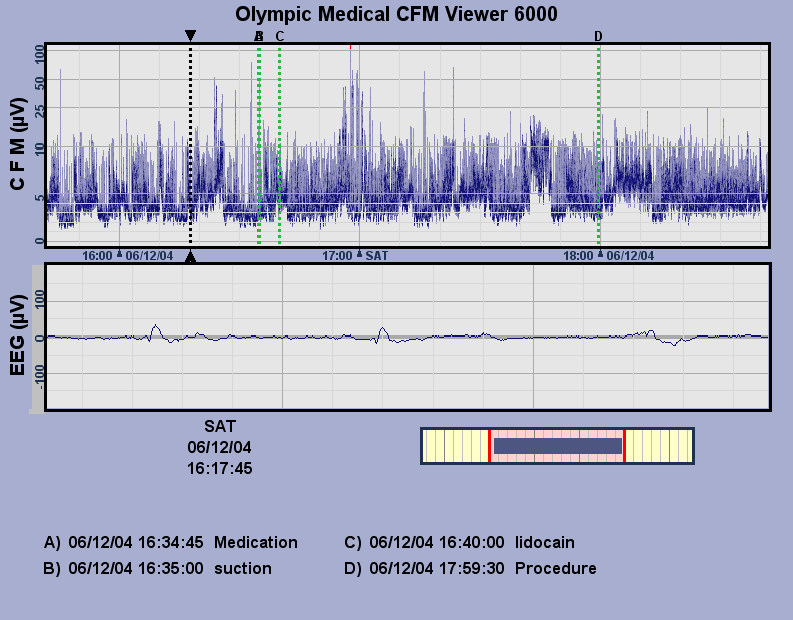Viewport: 793px width, 620px height.
Task: Click the SAT label above cursor date
Action: [x=220, y=426]
